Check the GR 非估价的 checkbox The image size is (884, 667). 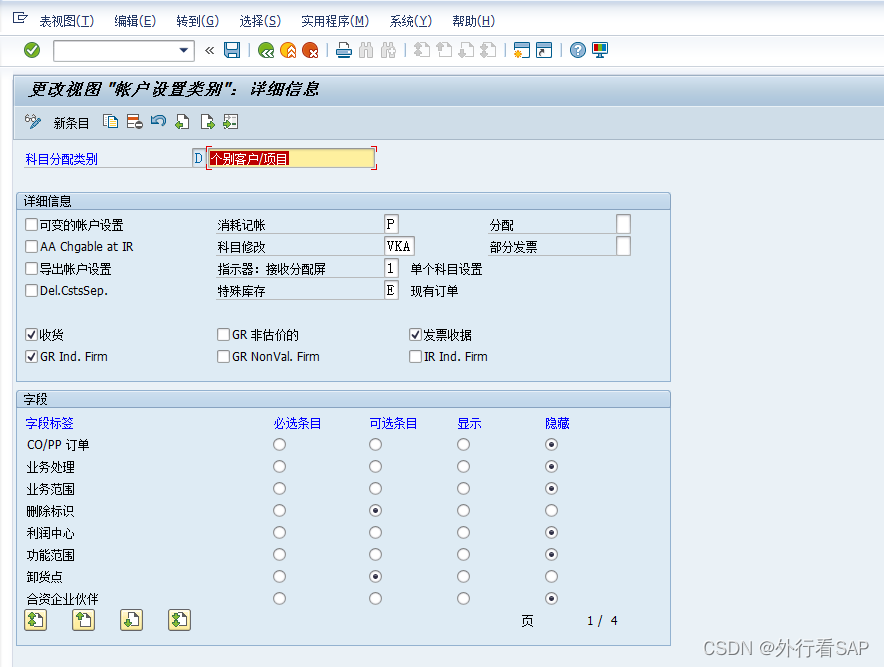pos(223,335)
